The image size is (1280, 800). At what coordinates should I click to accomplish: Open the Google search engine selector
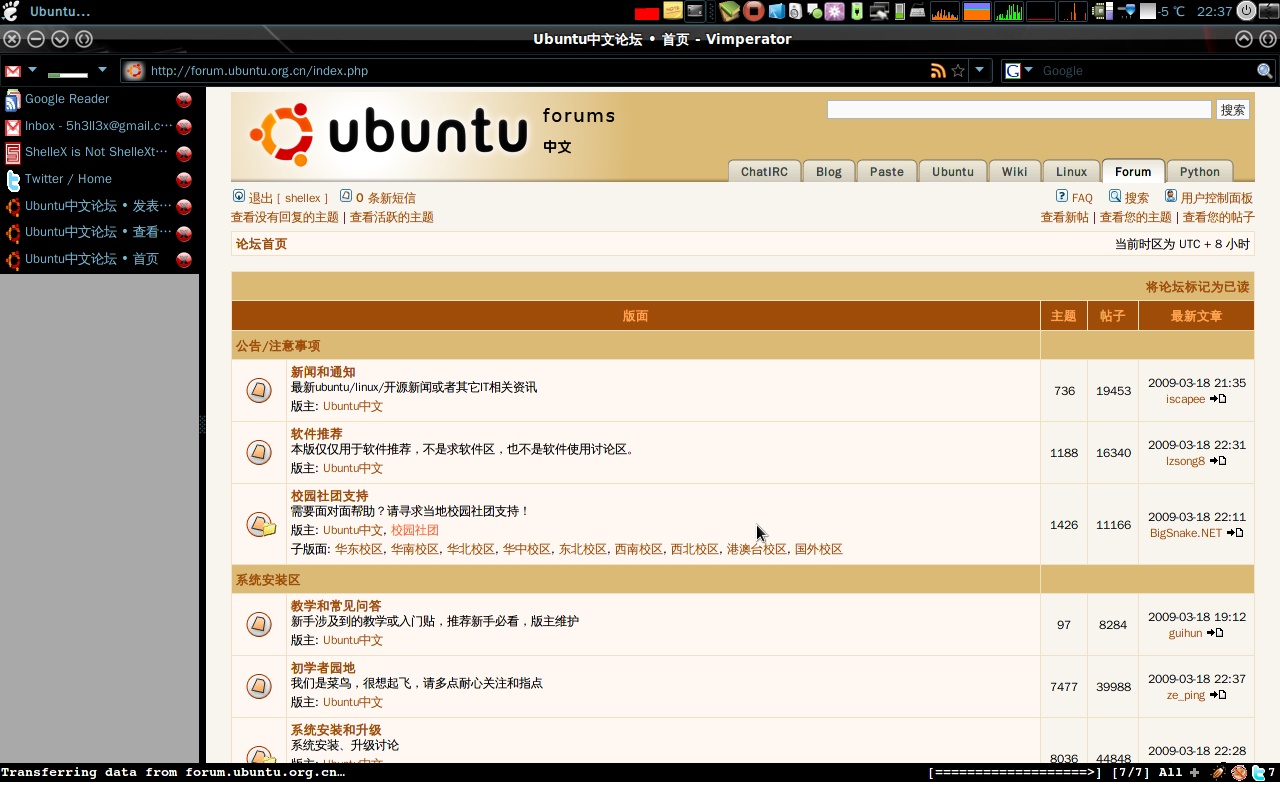coord(1019,71)
